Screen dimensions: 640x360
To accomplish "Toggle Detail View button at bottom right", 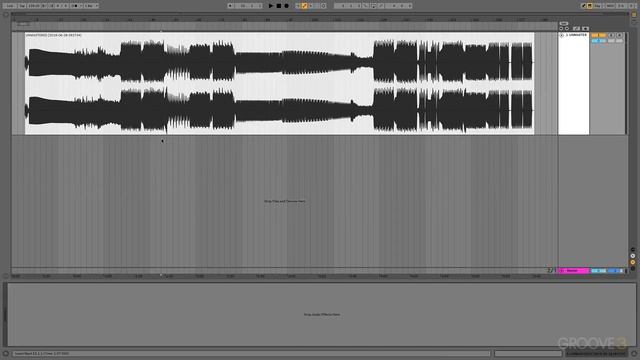I will (634, 353).
